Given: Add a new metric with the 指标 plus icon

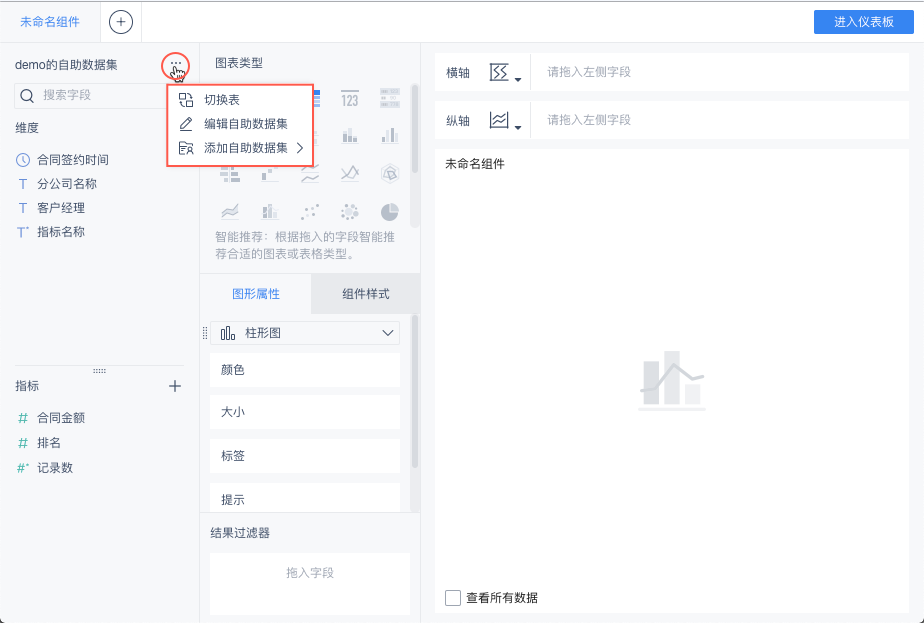Looking at the screenshot, I should [175, 386].
